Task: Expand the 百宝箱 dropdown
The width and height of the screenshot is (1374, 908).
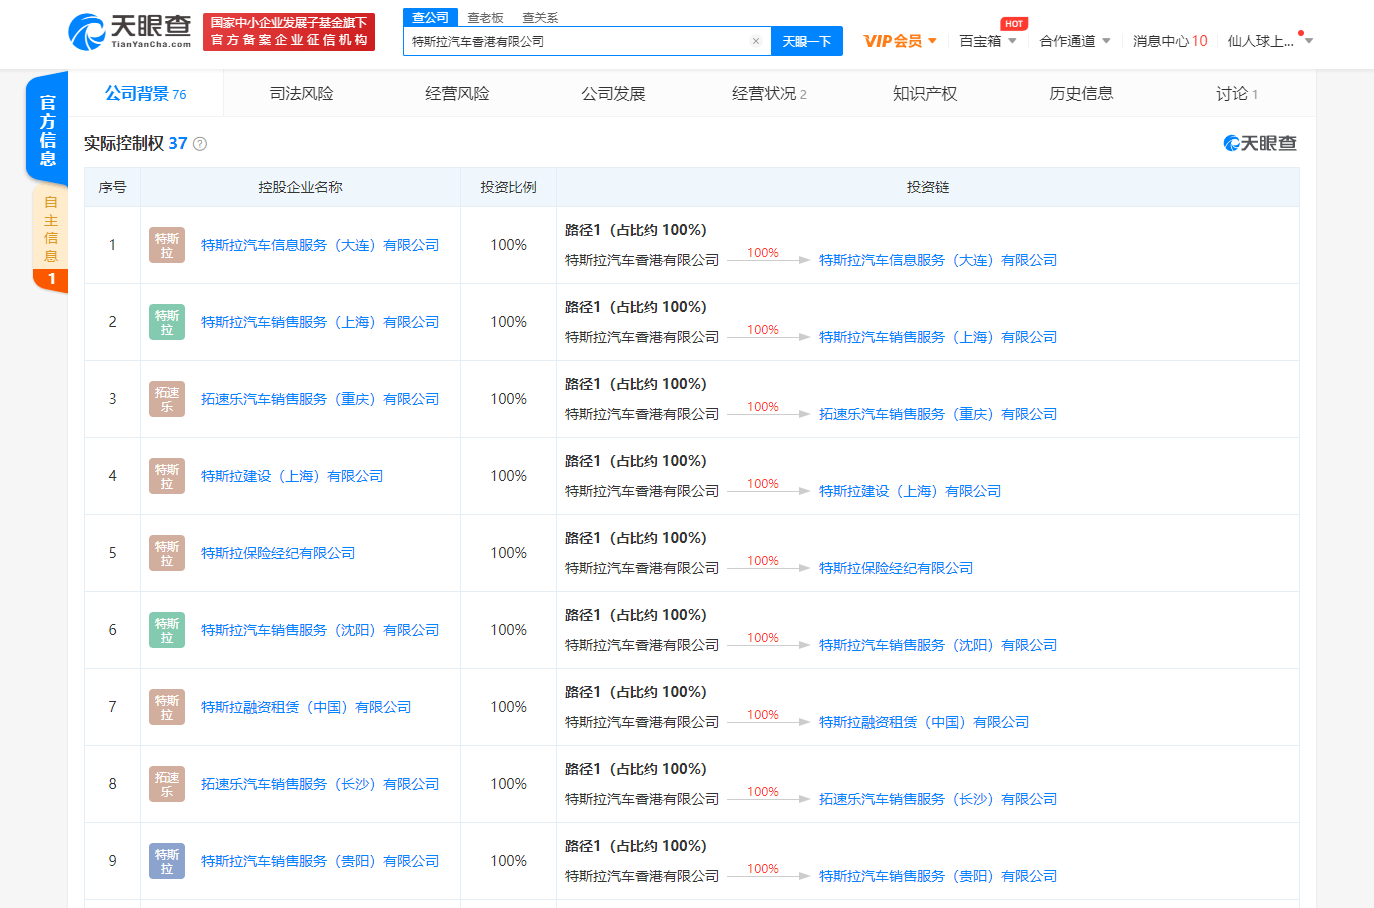Action: [x=986, y=41]
